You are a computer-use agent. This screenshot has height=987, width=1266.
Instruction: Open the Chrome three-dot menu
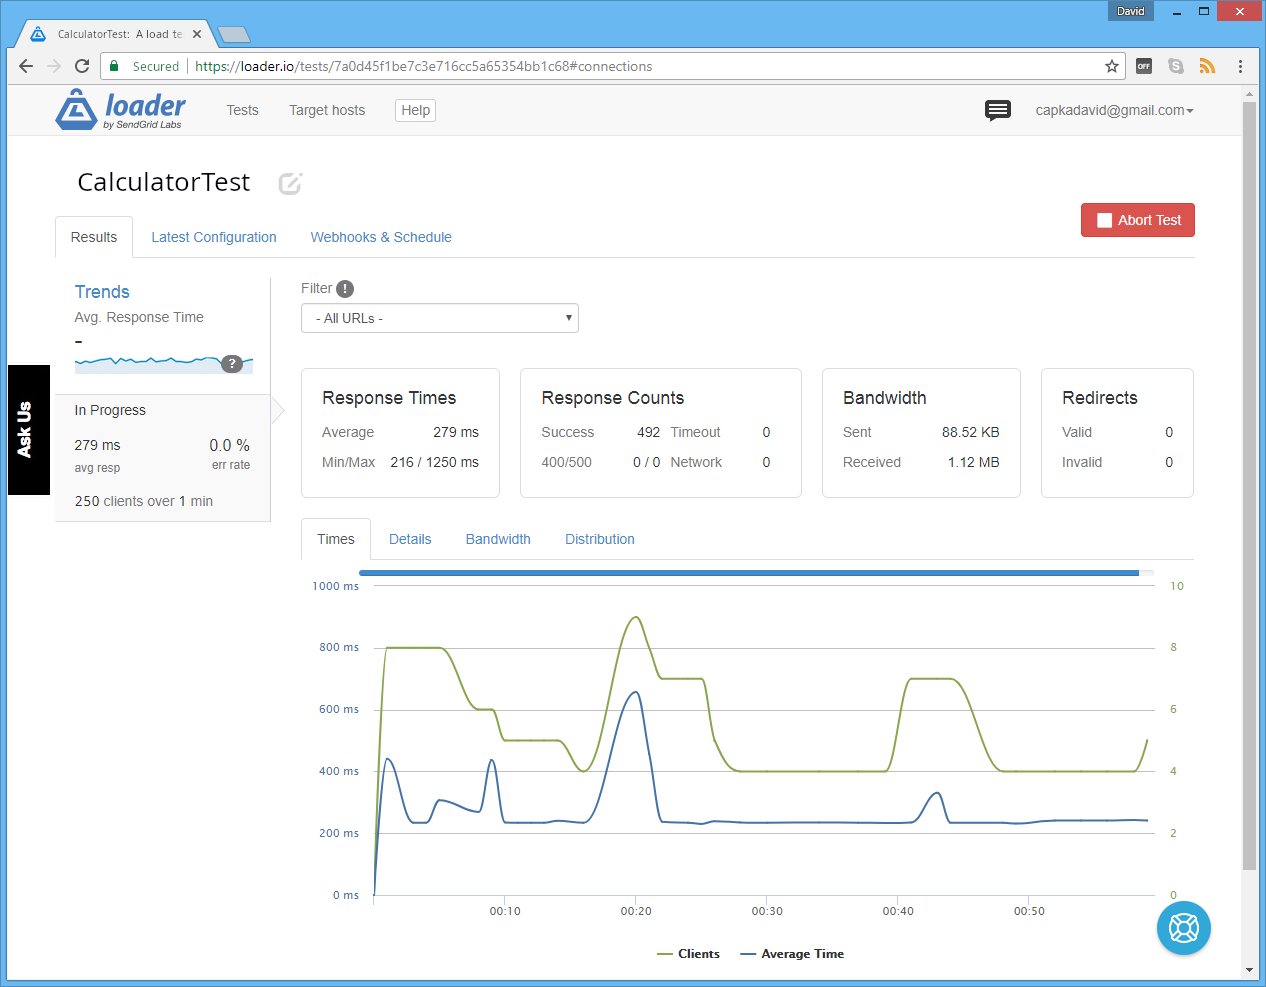pyautogui.click(x=1240, y=66)
